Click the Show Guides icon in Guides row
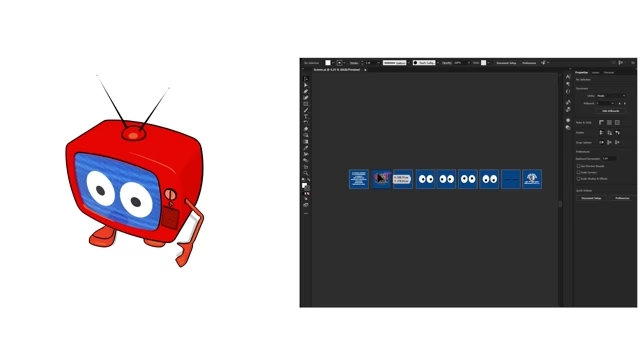Image resolution: width=640 pixels, height=360 pixels. coord(602,133)
